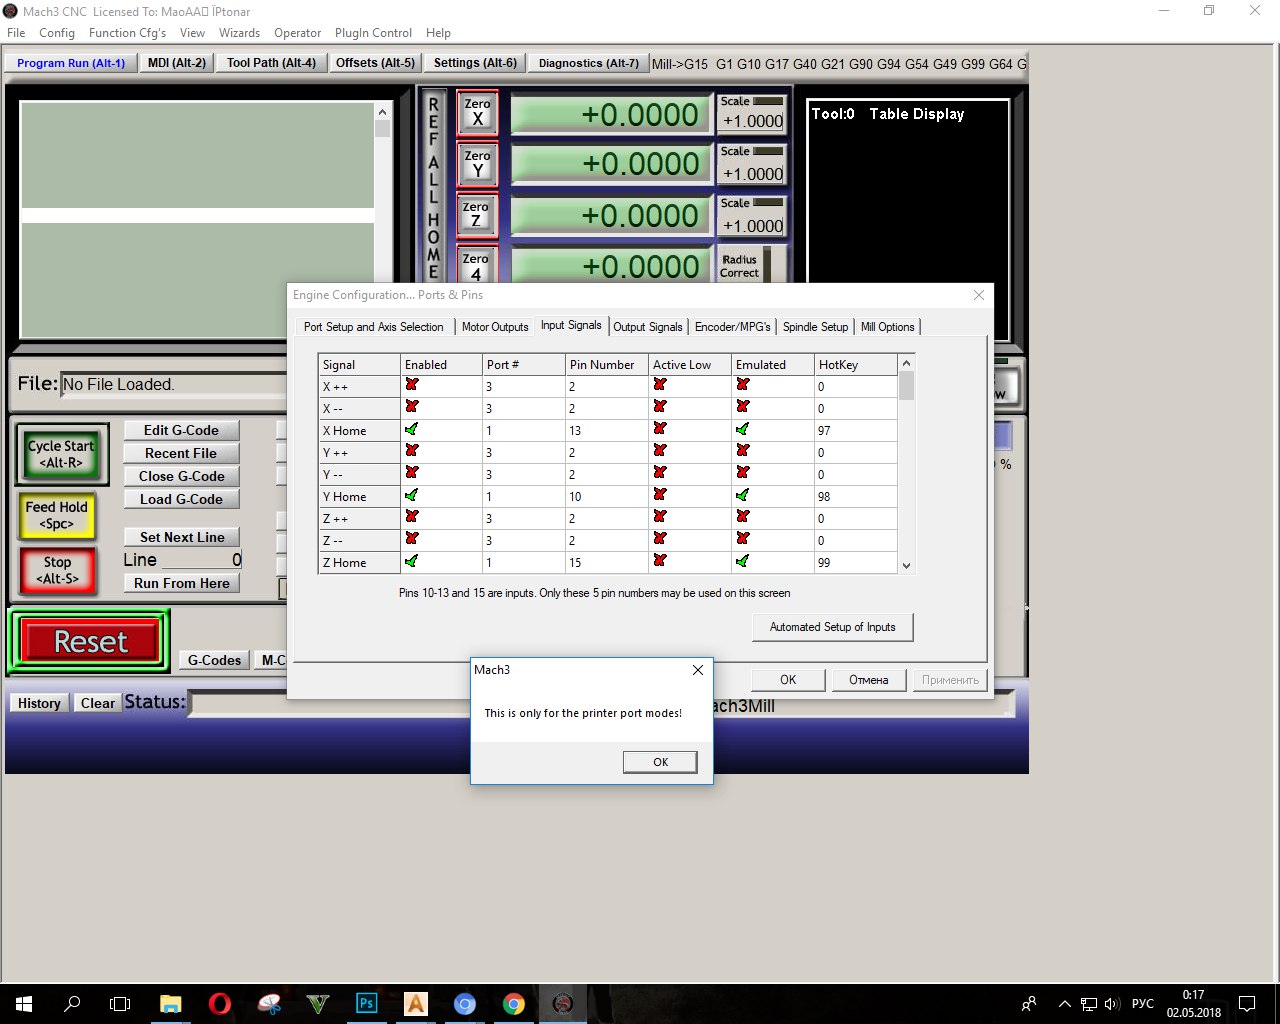This screenshot has width=1280, height=1024.
Task: Open the Encoder/MPG's tab
Action: [733, 327]
